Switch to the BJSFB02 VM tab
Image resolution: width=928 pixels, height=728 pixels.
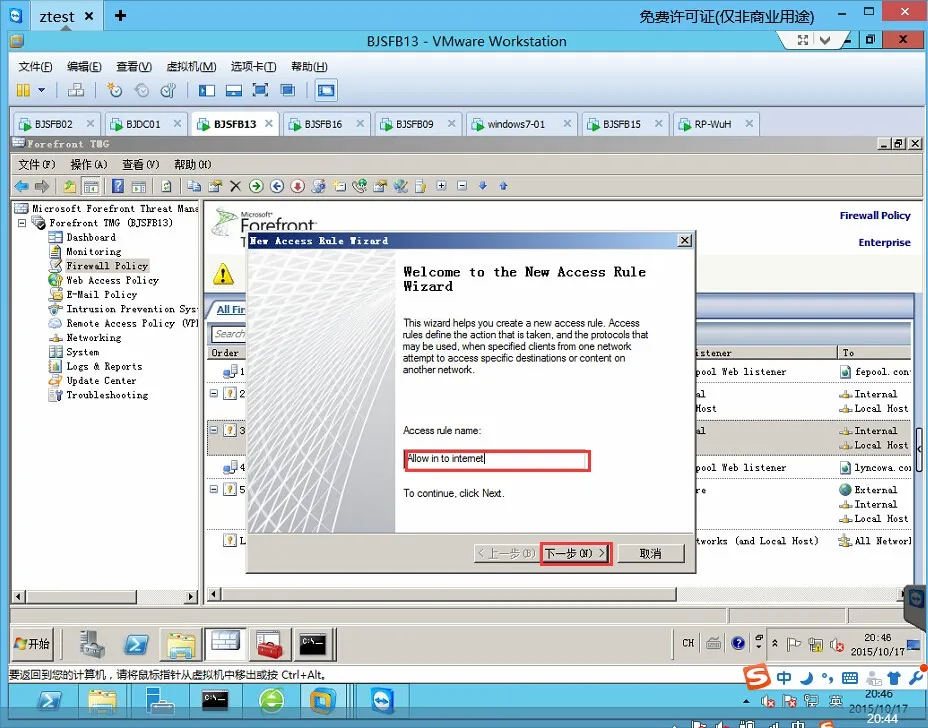coord(54,124)
